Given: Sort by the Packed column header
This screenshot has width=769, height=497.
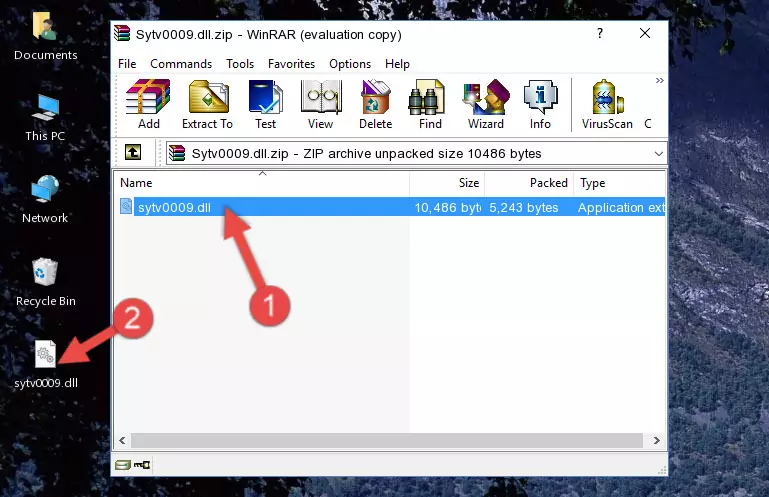Looking at the screenshot, I should [x=529, y=183].
